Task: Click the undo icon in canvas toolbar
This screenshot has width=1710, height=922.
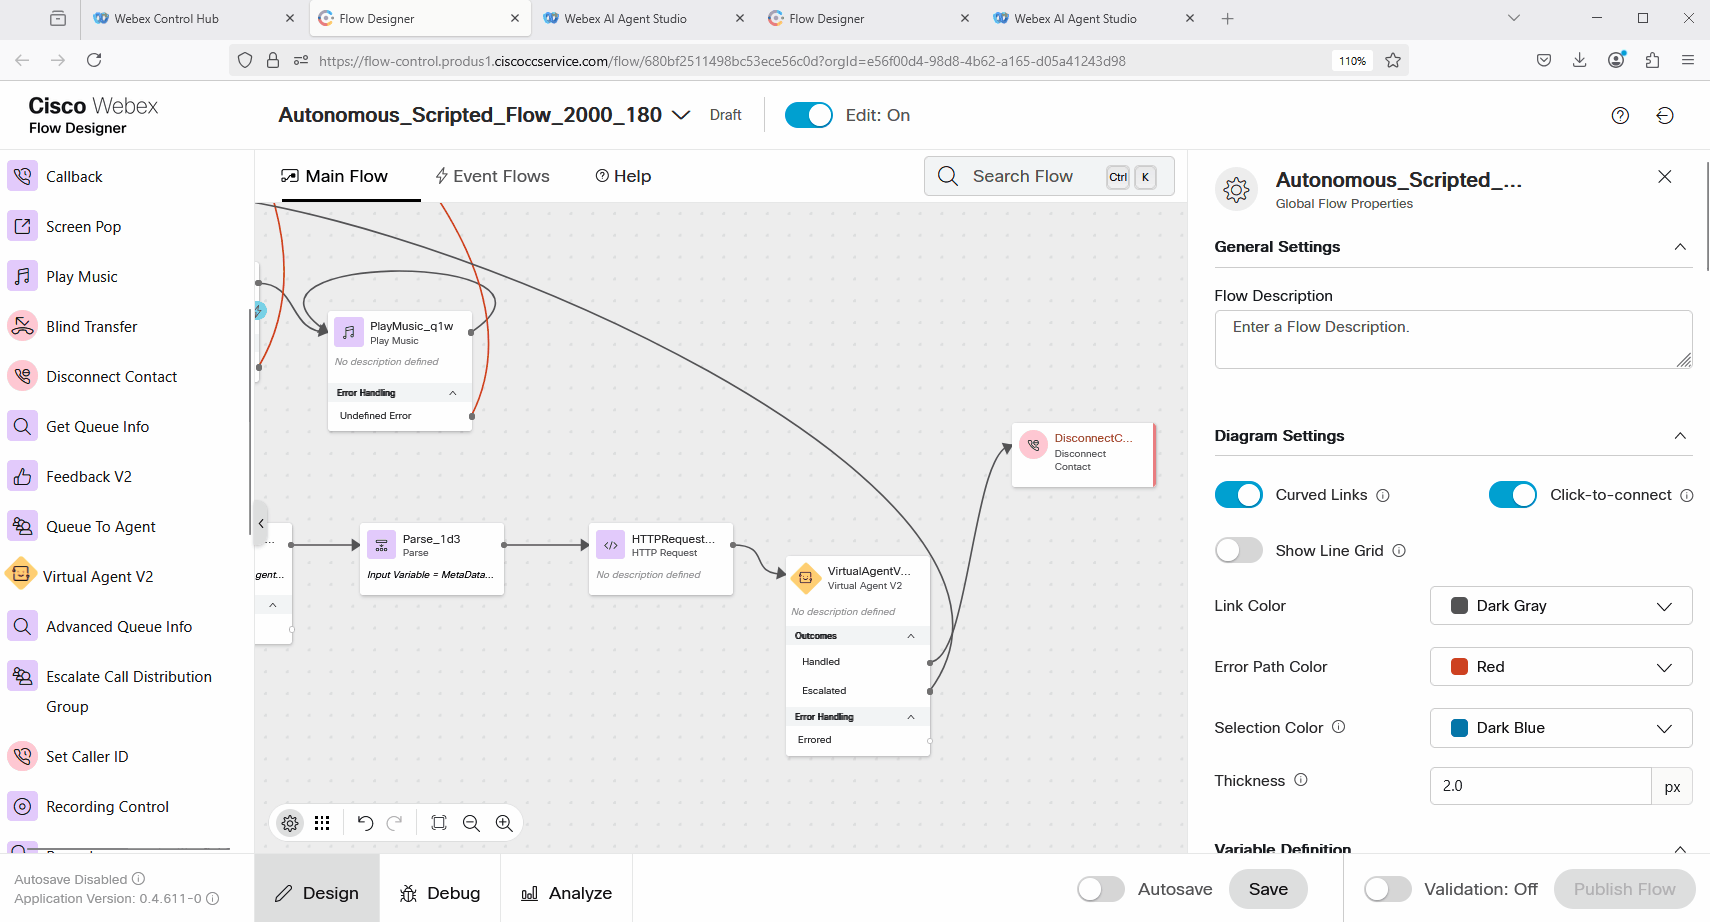Action: click(365, 823)
